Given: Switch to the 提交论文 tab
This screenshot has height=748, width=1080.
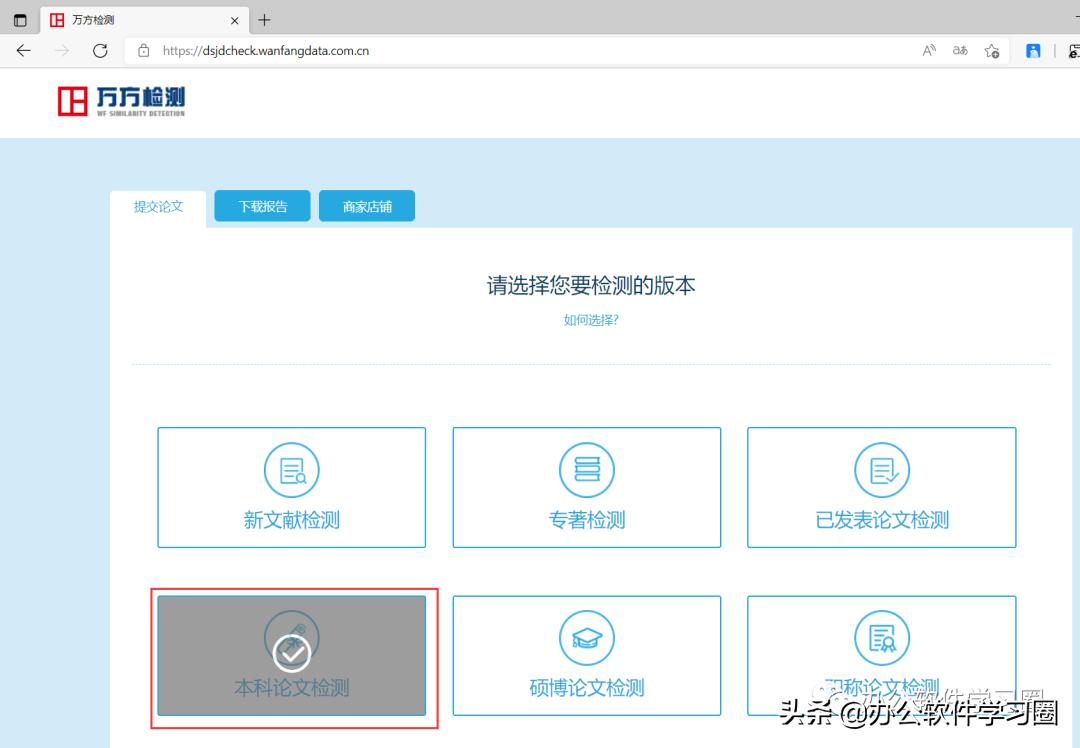Looking at the screenshot, I should 157,207.
